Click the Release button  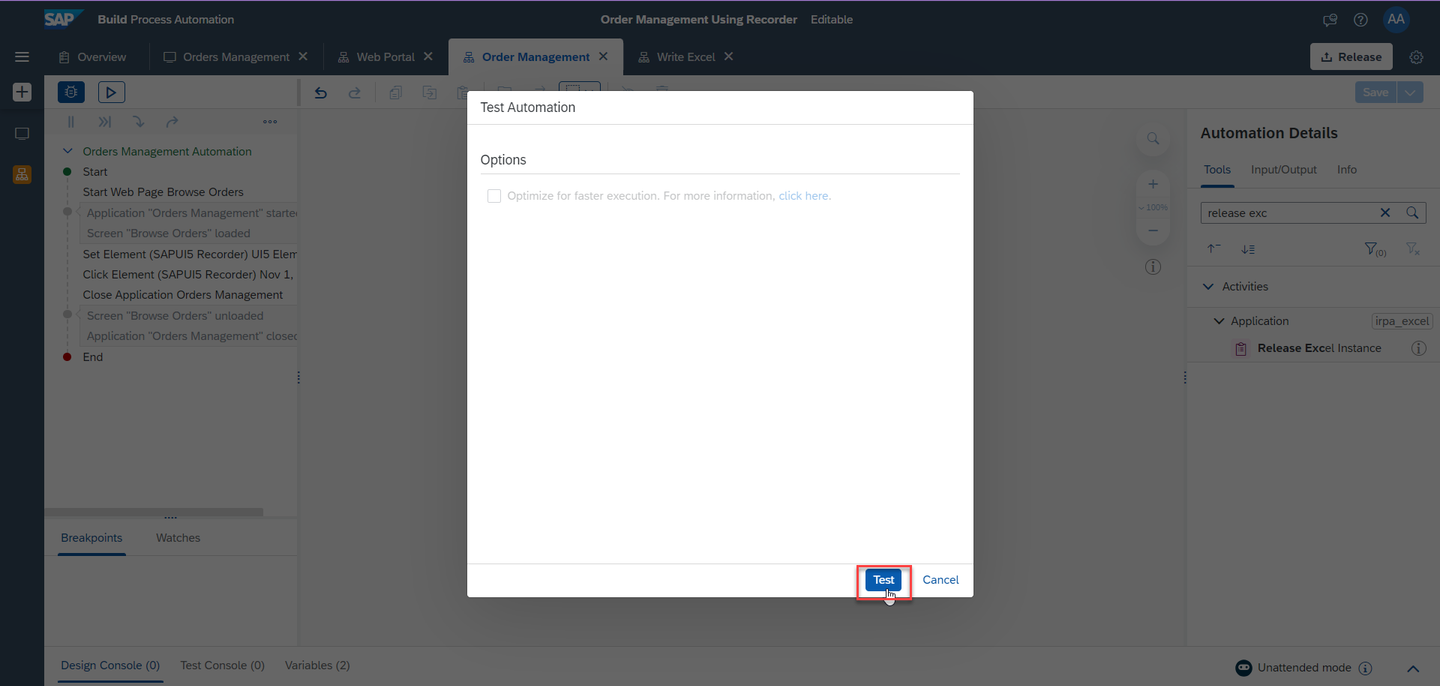tap(1351, 57)
